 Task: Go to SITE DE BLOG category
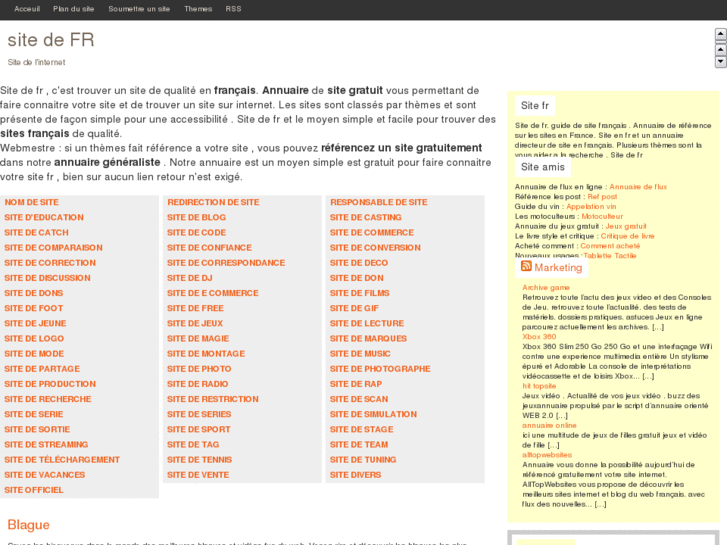tap(197, 218)
